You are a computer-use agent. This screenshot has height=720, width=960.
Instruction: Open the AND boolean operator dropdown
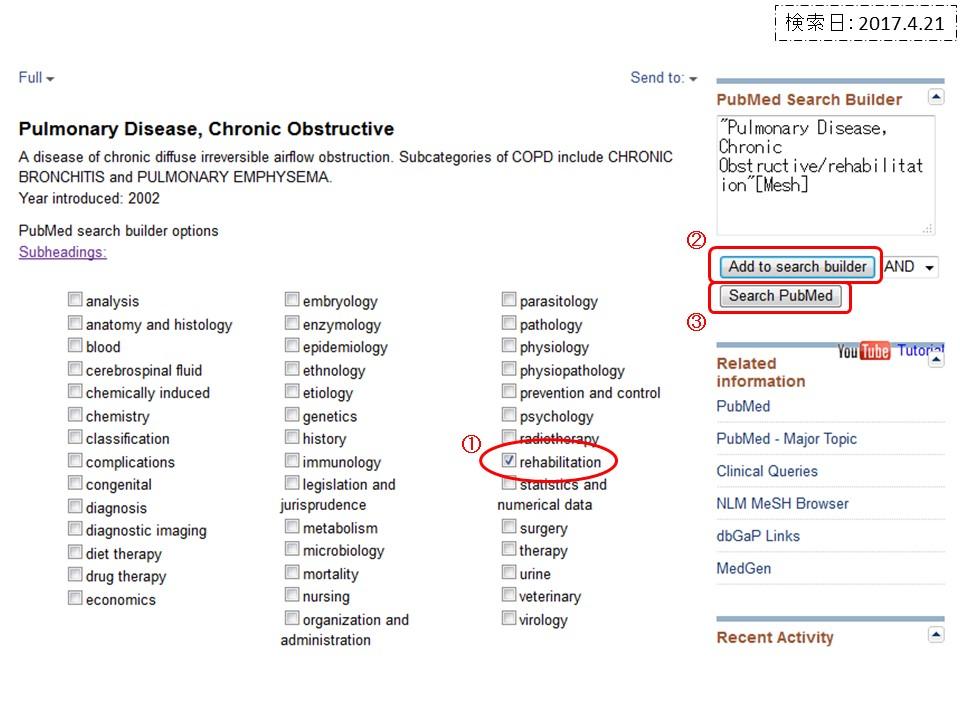coord(910,267)
